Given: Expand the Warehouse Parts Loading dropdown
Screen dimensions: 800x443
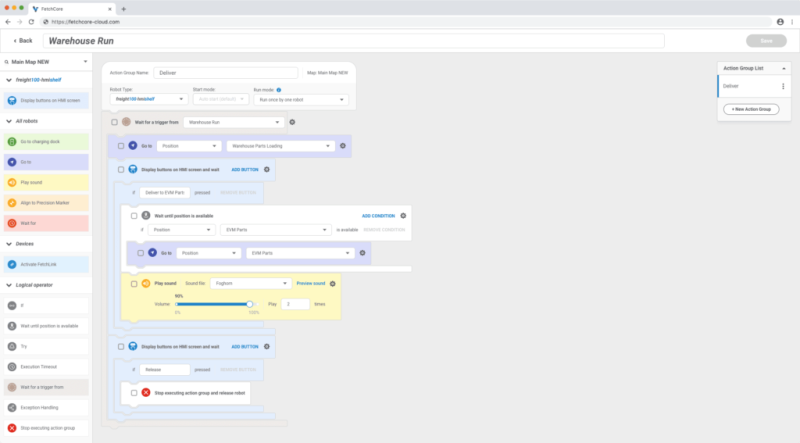Looking at the screenshot, I should click(x=280, y=146).
